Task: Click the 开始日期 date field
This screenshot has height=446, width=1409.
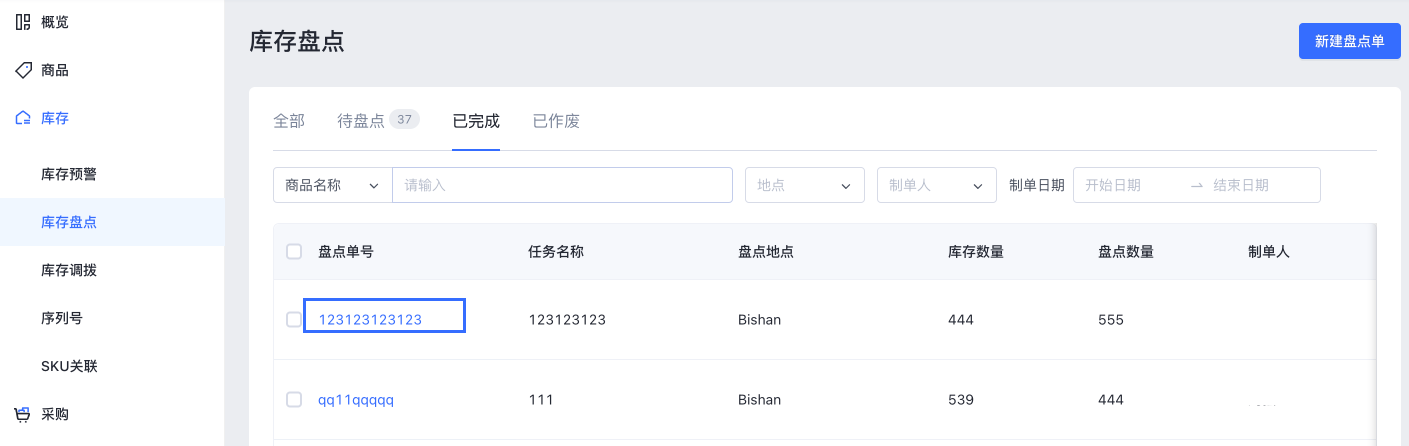Action: [1128, 185]
